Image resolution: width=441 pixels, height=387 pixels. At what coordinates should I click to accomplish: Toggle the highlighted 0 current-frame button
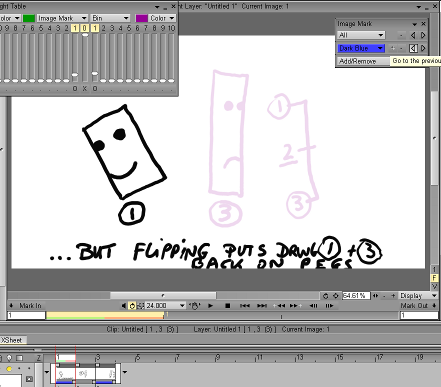tap(85, 28)
